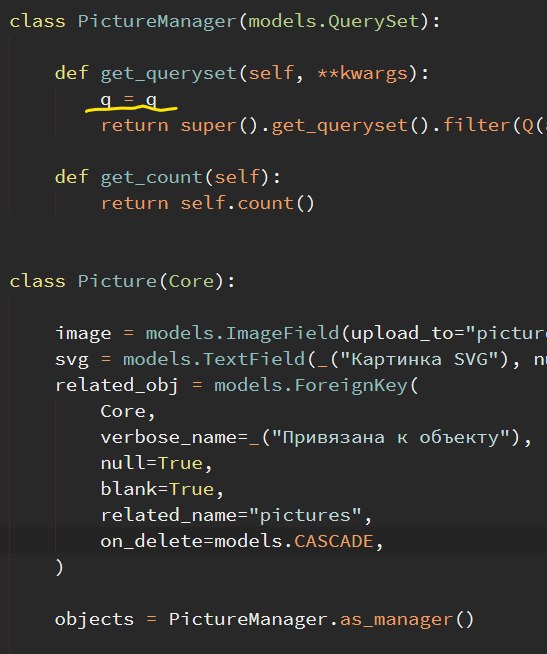Click the as_manager method call
This screenshot has height=654, width=547.
(396, 620)
